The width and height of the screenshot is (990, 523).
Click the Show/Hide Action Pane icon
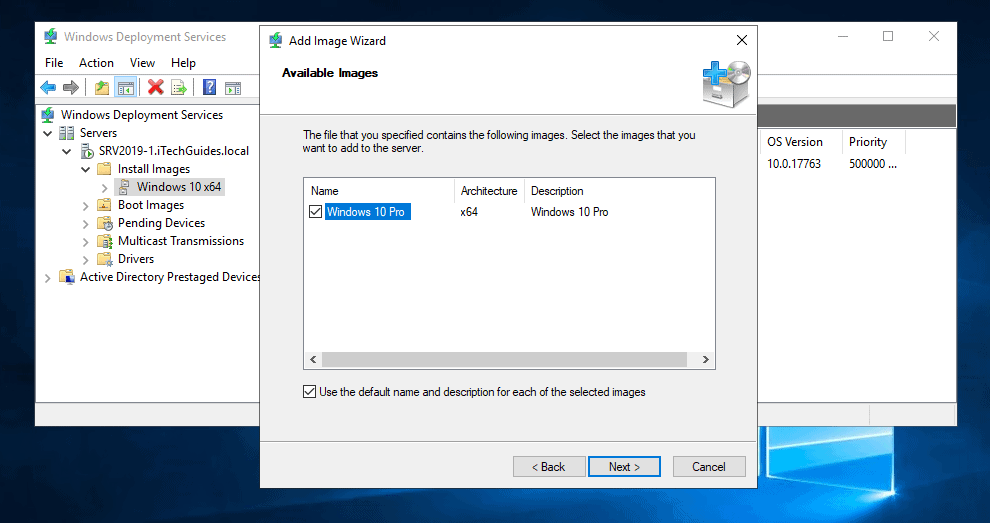point(233,88)
